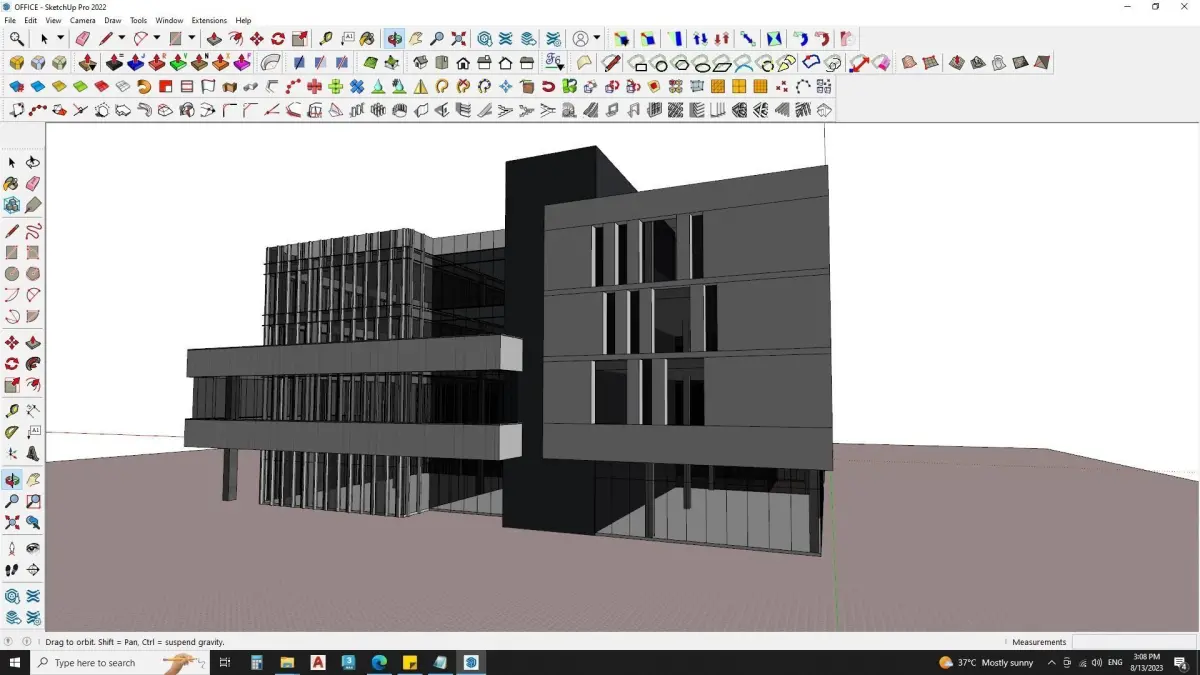Choose the Sandbox Smoove tool
The image size is (1200, 675).
(957, 62)
